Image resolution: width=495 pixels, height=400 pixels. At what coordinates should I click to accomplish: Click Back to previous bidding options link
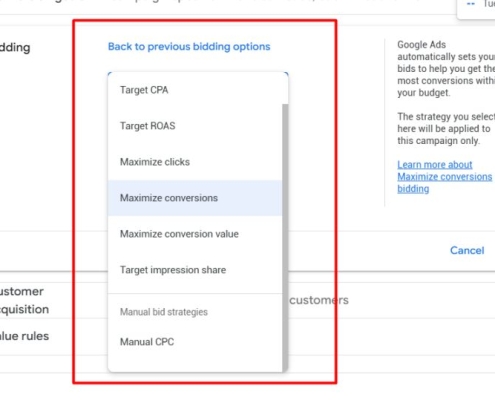(189, 47)
